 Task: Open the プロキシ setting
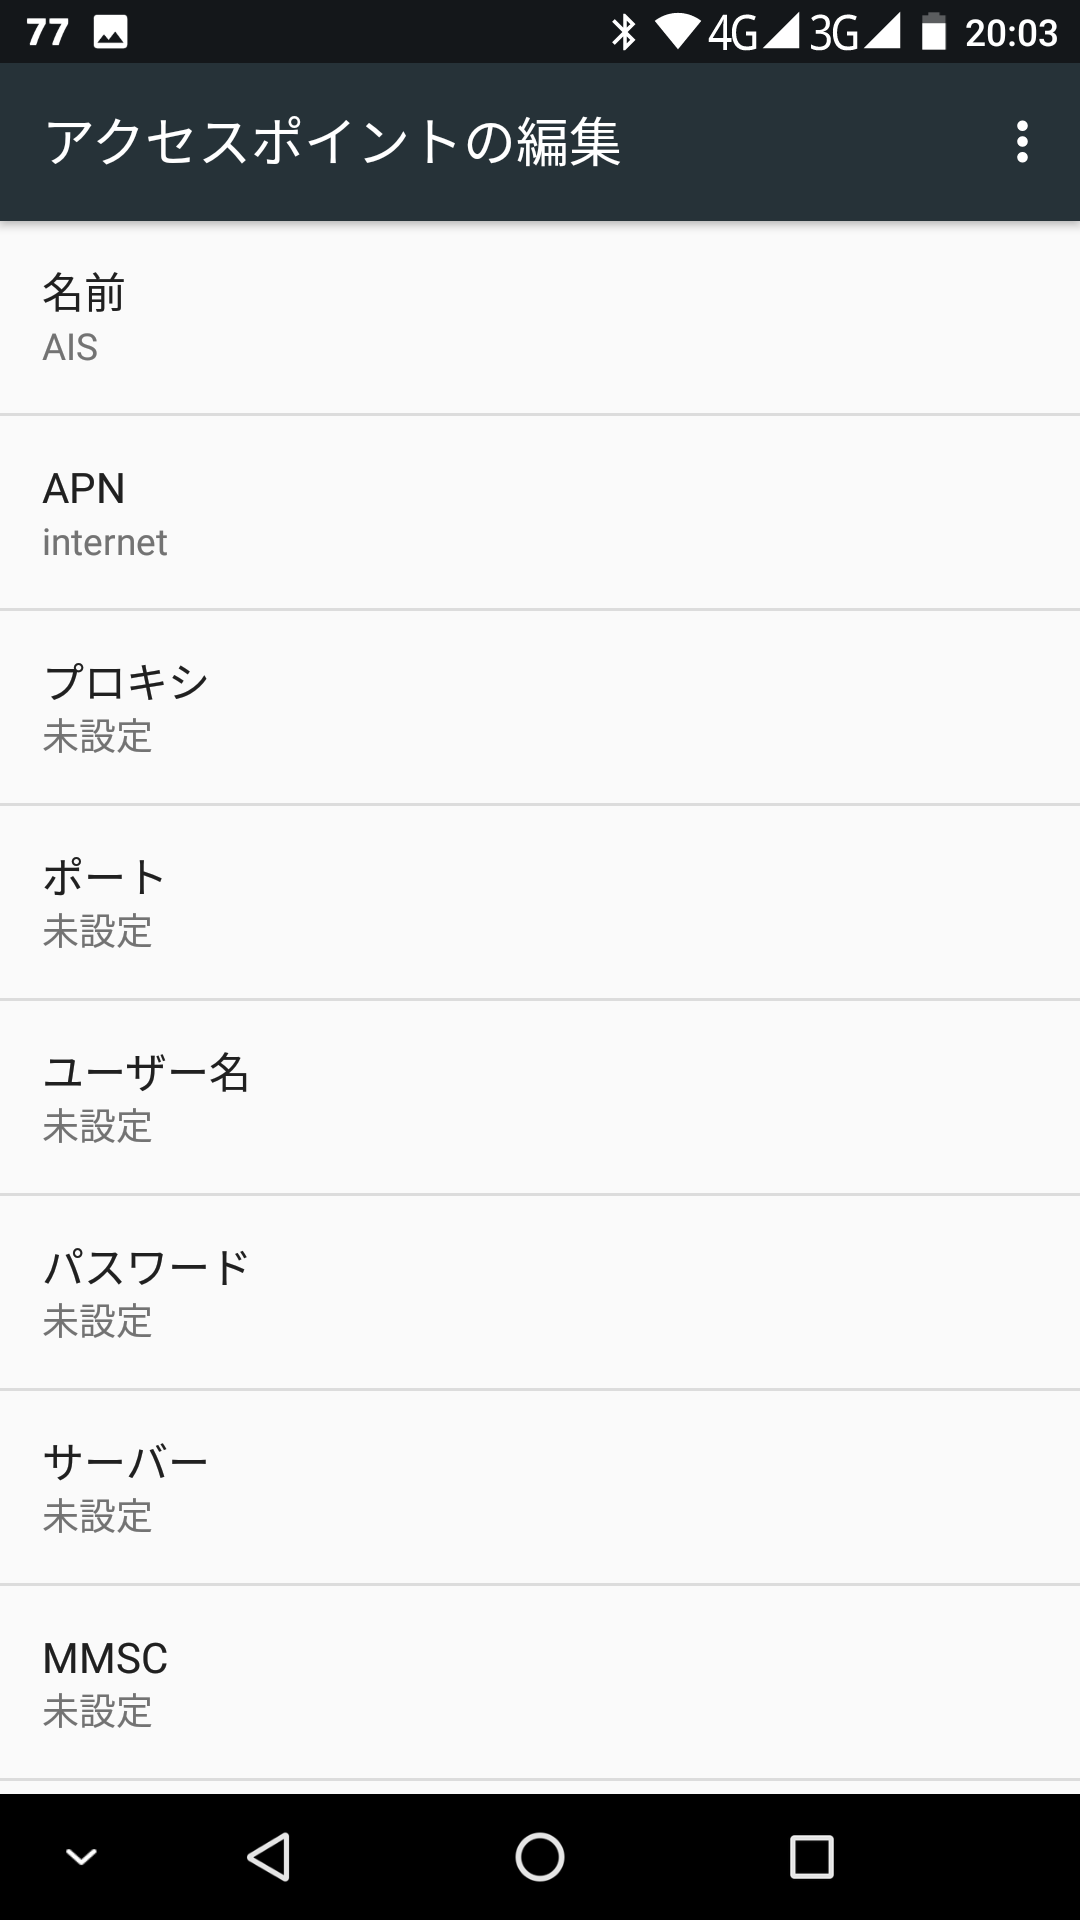pos(540,708)
